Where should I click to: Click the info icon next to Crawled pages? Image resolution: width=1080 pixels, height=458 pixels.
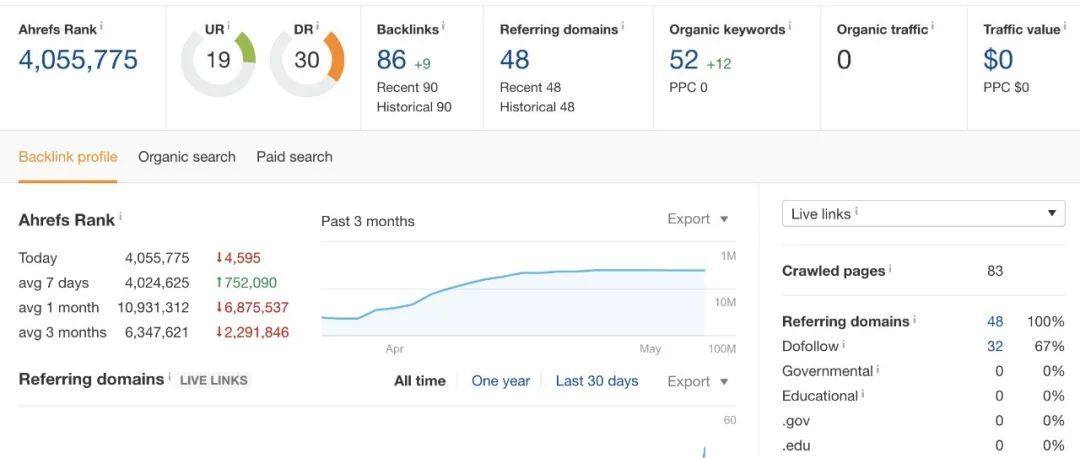890,269
